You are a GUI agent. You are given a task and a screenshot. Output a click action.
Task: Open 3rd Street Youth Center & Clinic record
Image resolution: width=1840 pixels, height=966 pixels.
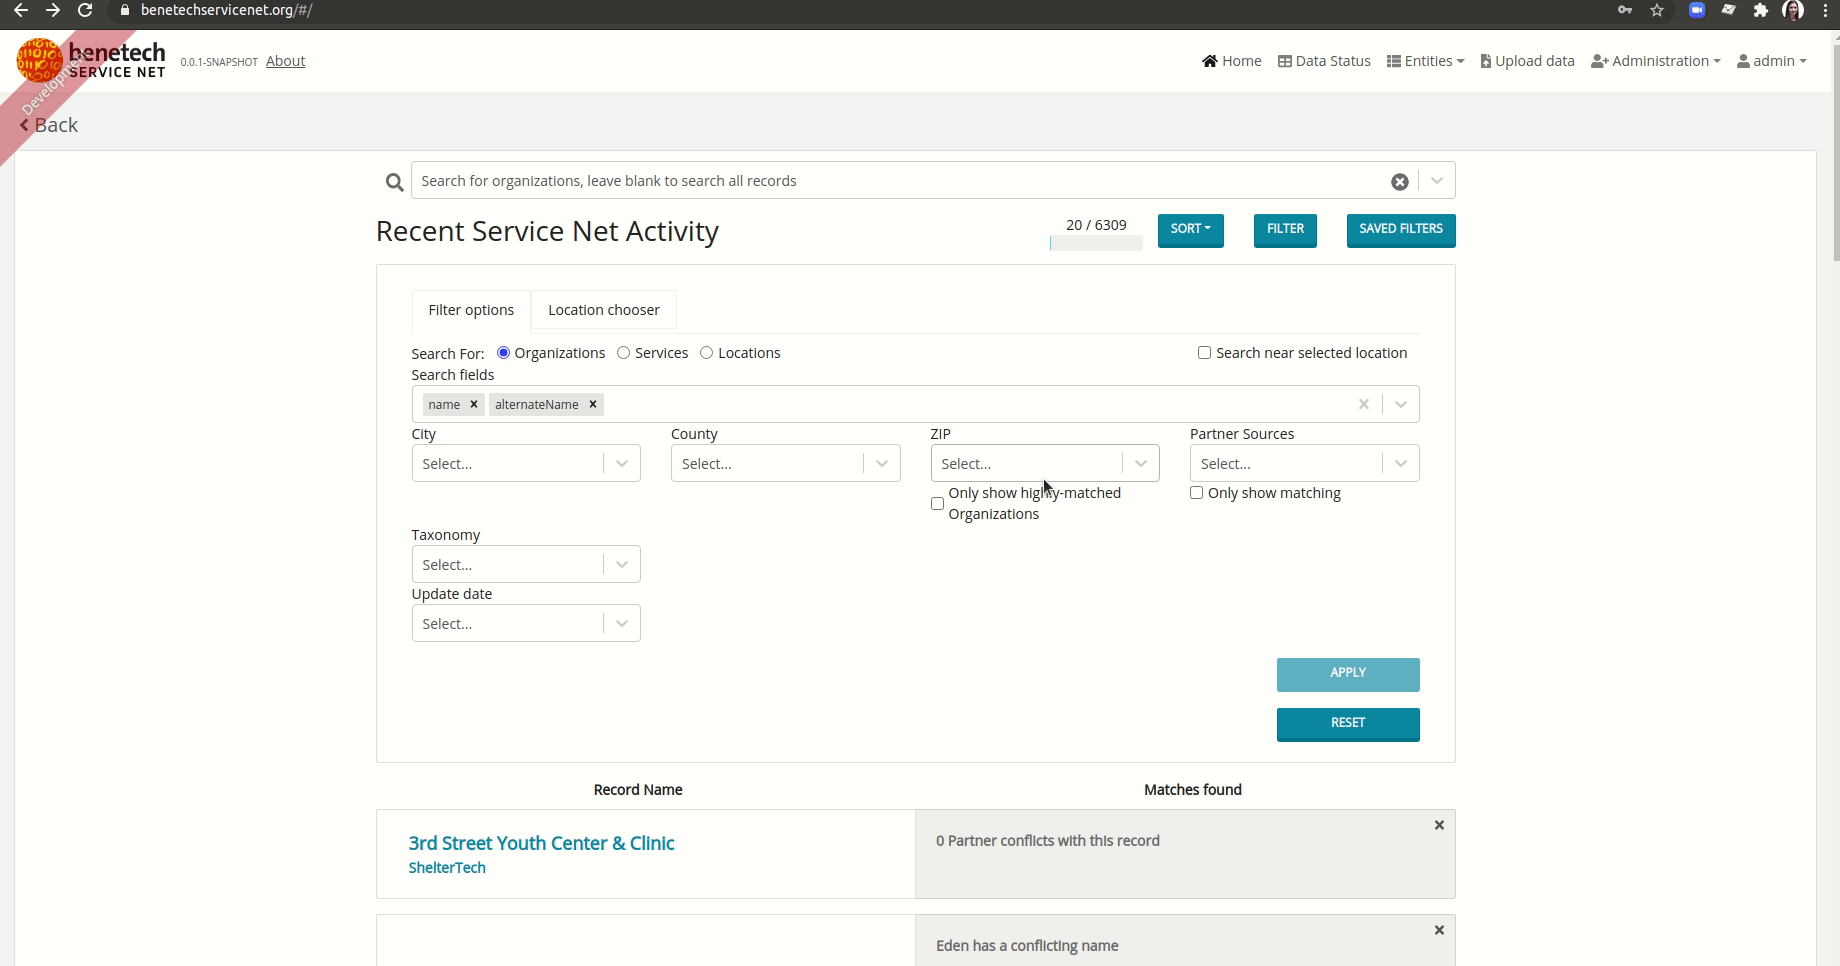click(x=541, y=843)
